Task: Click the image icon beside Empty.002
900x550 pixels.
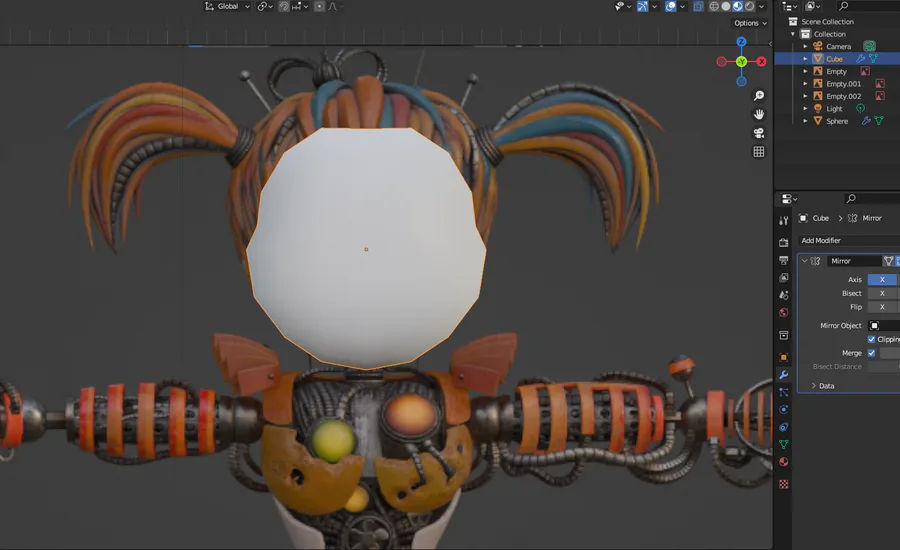Action: [879, 96]
